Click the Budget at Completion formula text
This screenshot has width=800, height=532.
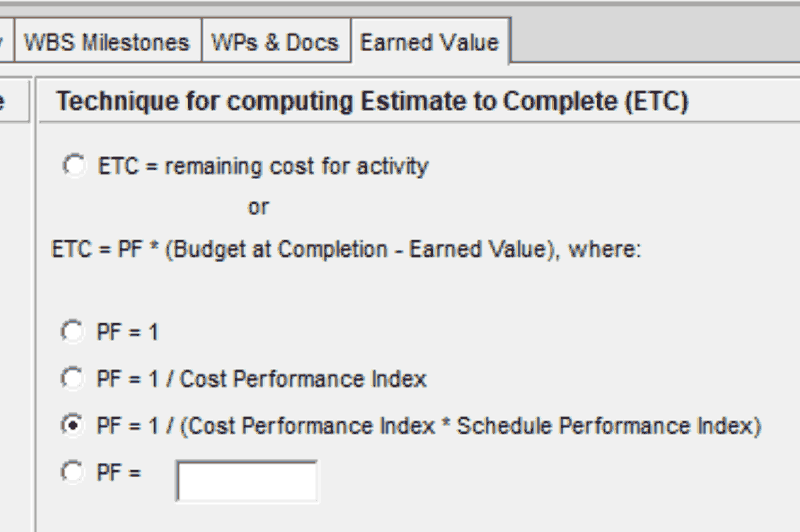pos(346,249)
